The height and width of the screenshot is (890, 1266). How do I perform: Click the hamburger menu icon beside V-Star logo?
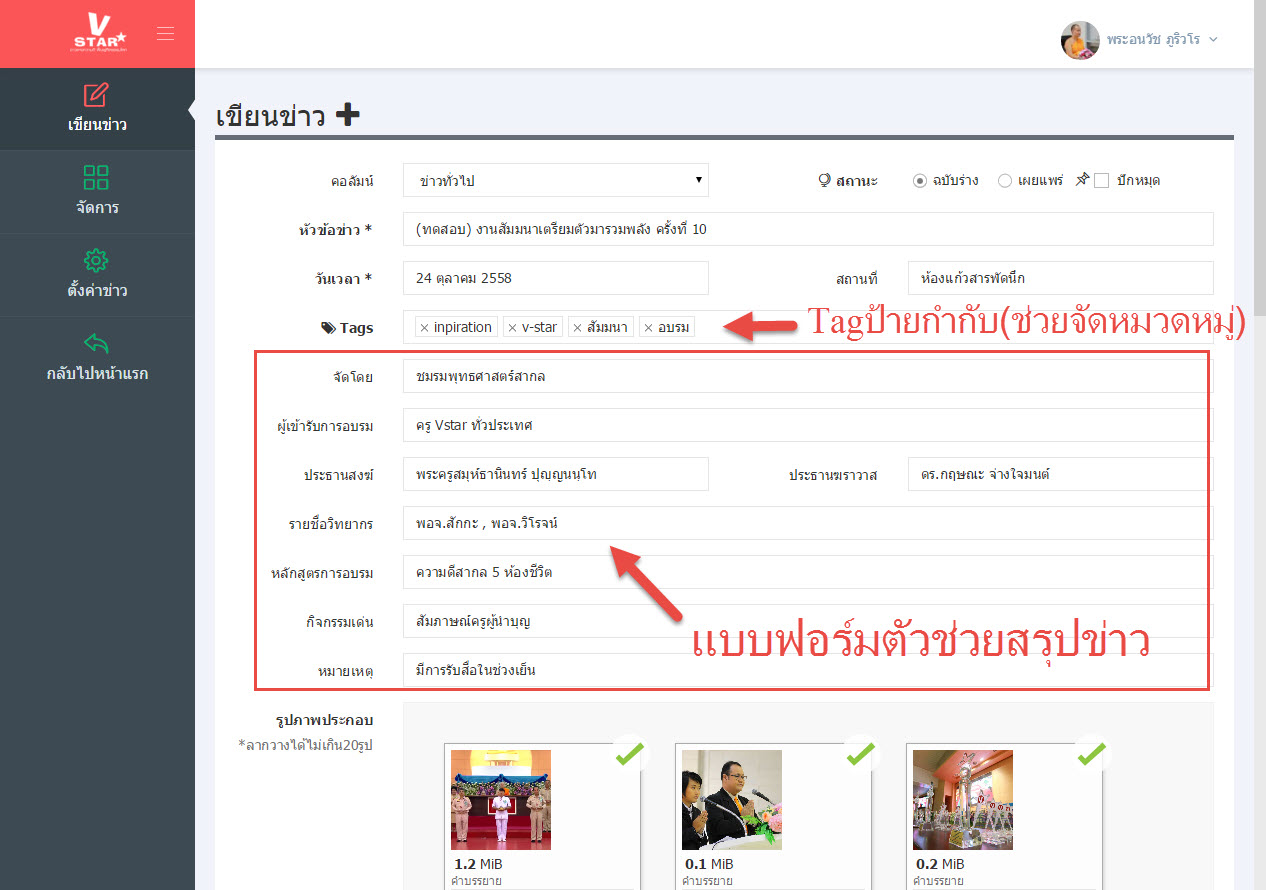tap(165, 34)
